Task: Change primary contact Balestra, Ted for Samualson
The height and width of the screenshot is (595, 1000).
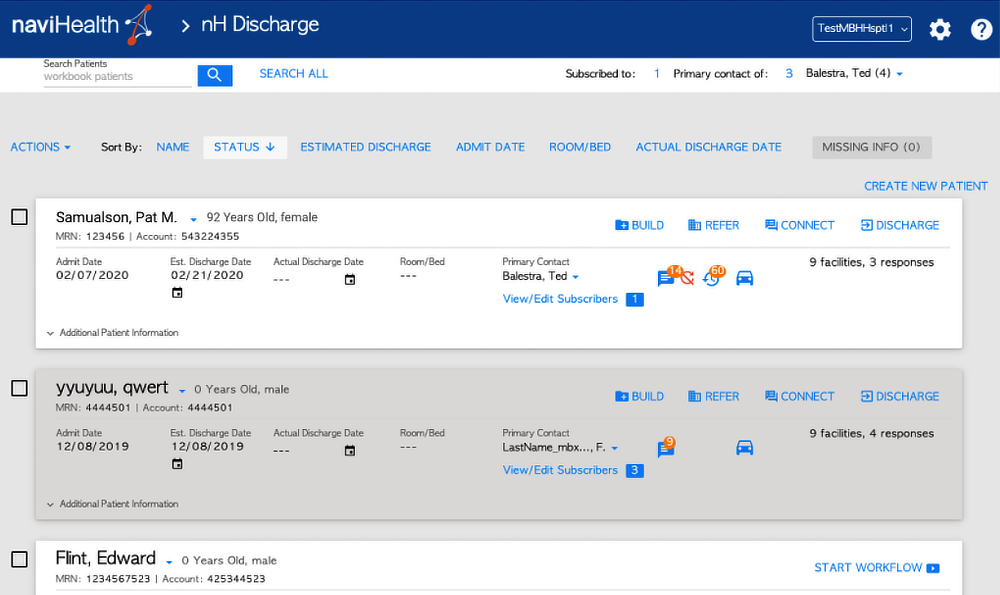Action: (x=540, y=276)
